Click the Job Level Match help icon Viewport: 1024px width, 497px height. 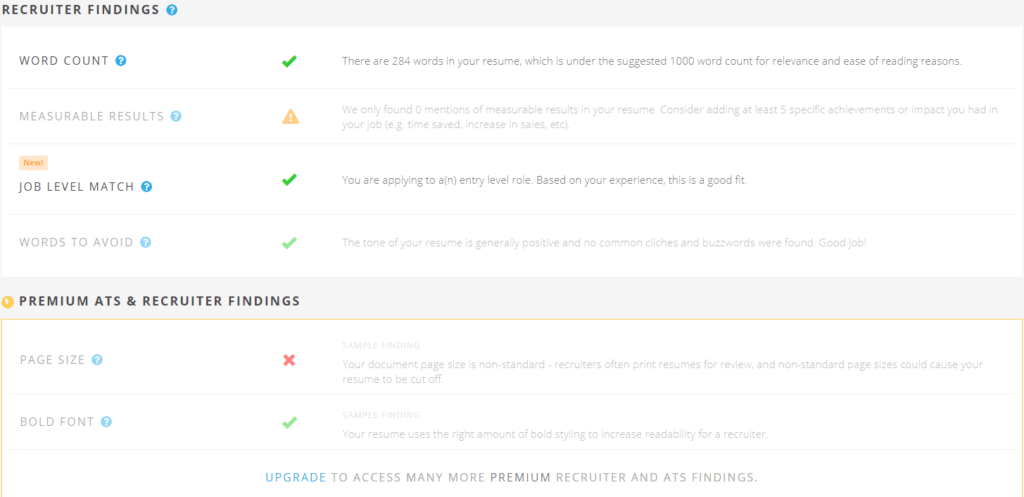click(x=146, y=187)
